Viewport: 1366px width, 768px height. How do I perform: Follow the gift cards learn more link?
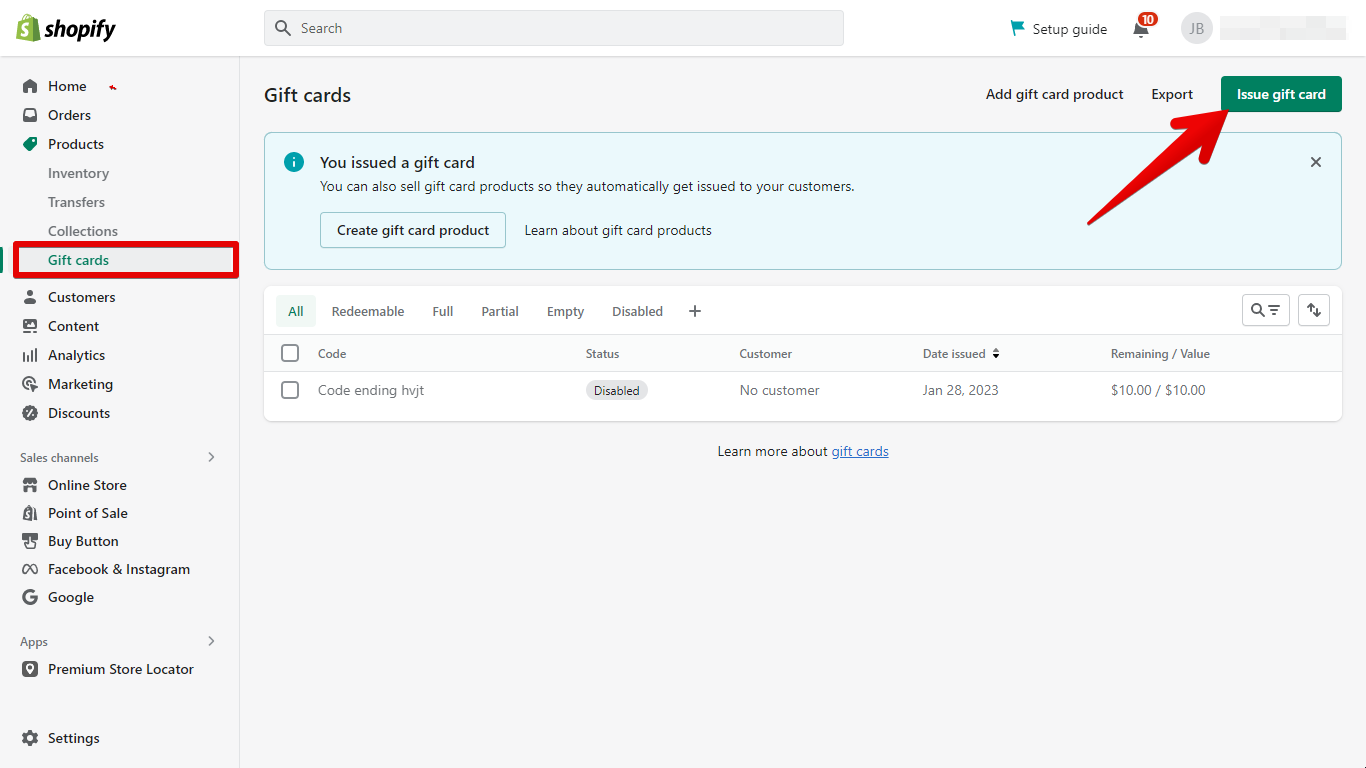[x=860, y=451]
